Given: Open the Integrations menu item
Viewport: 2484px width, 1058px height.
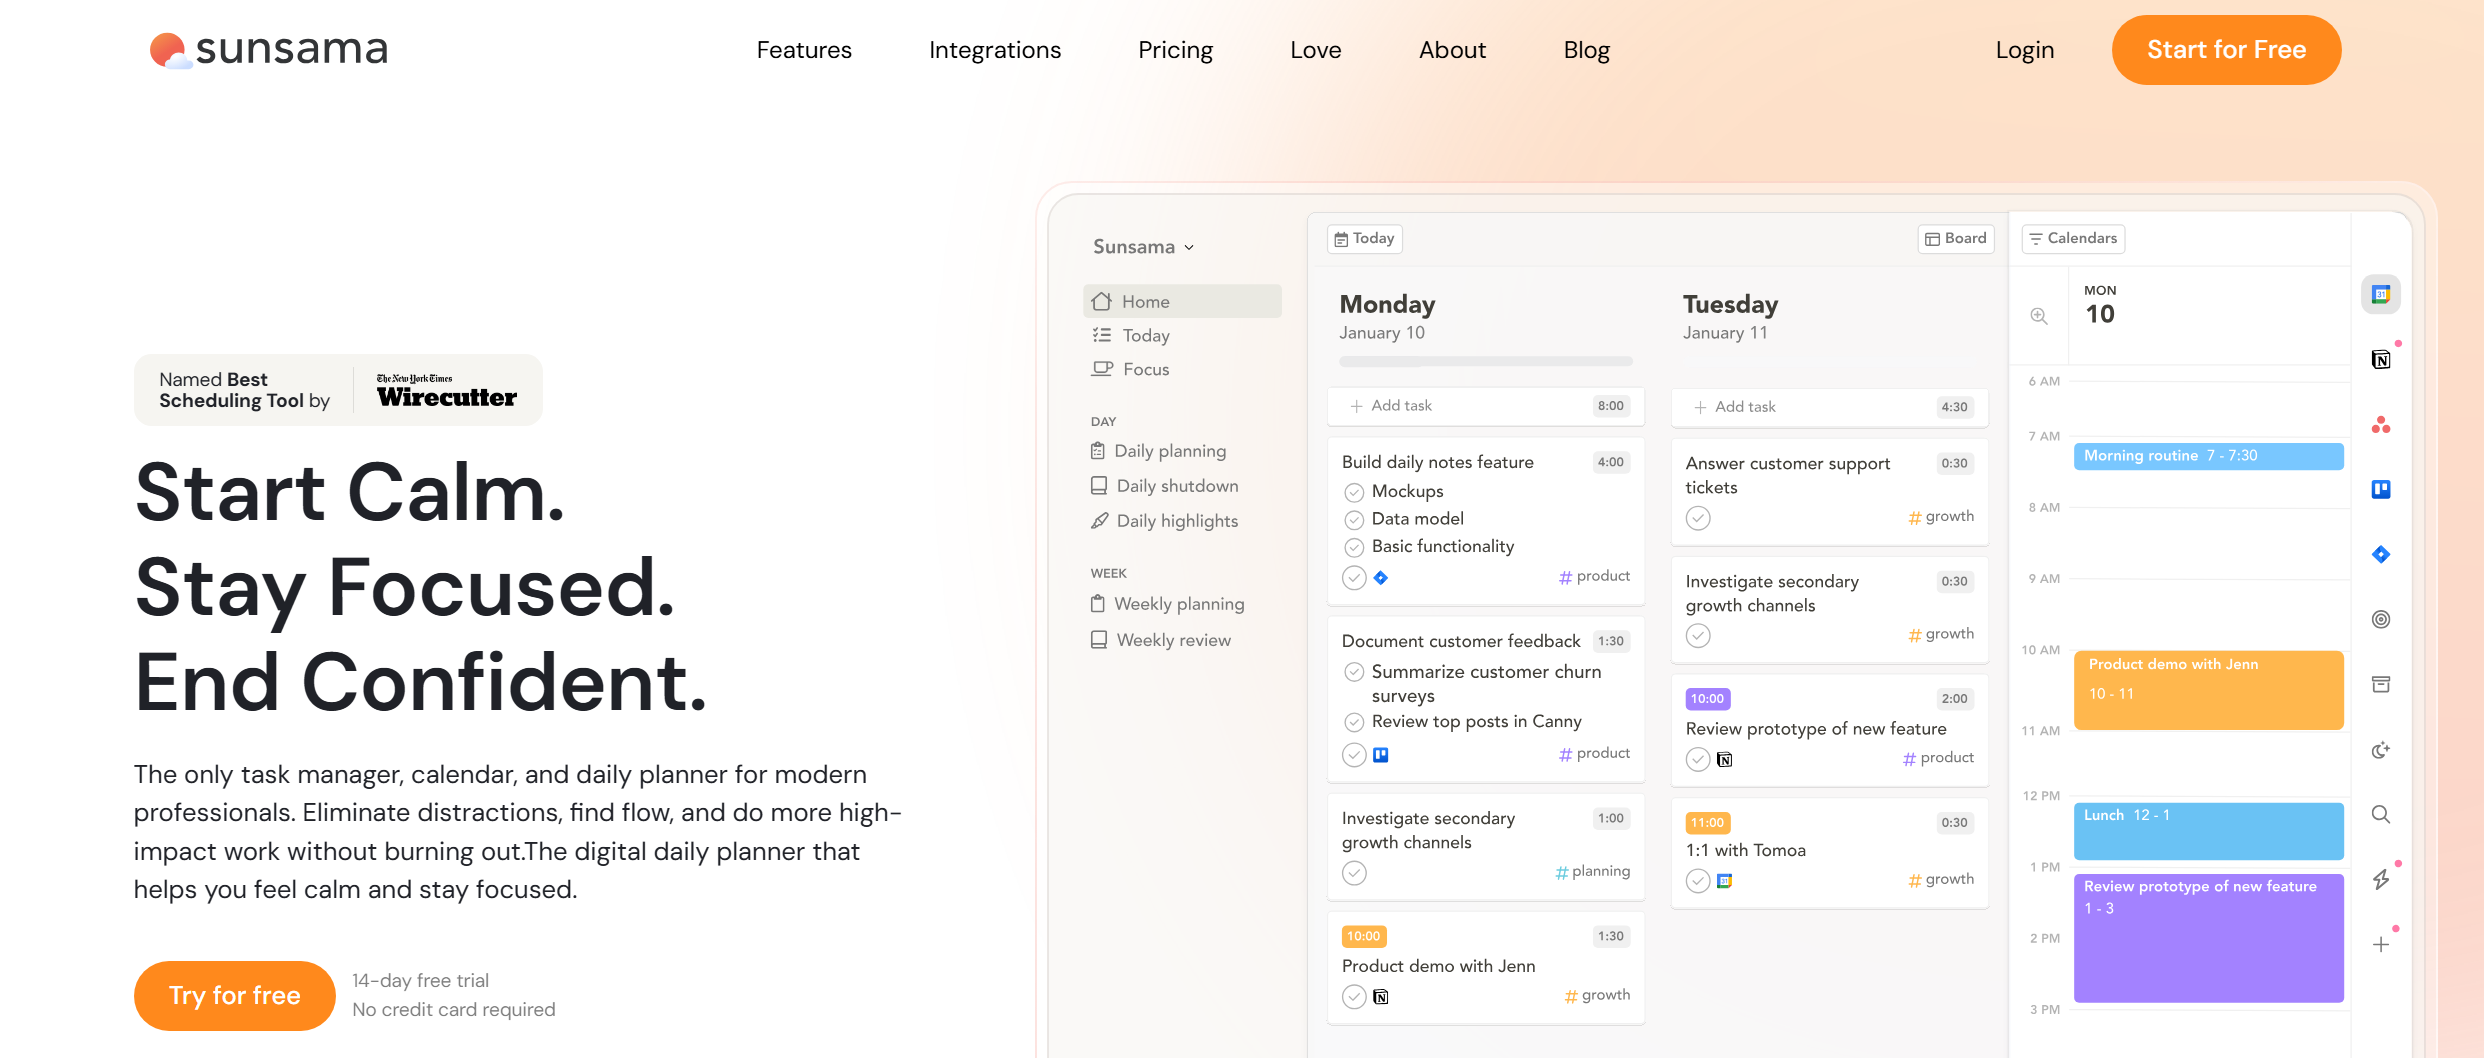Looking at the screenshot, I should point(995,49).
